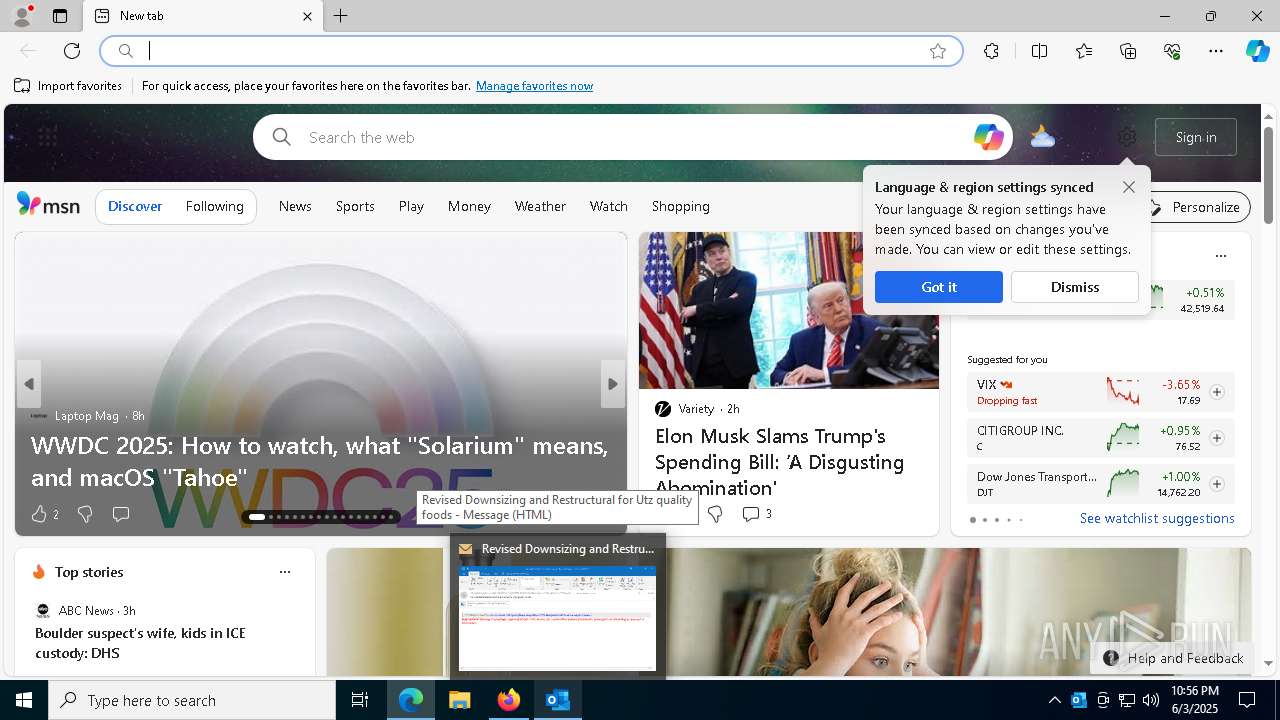Open Outlook from taskbar
This screenshot has height=720, width=1280.
(x=557, y=700)
